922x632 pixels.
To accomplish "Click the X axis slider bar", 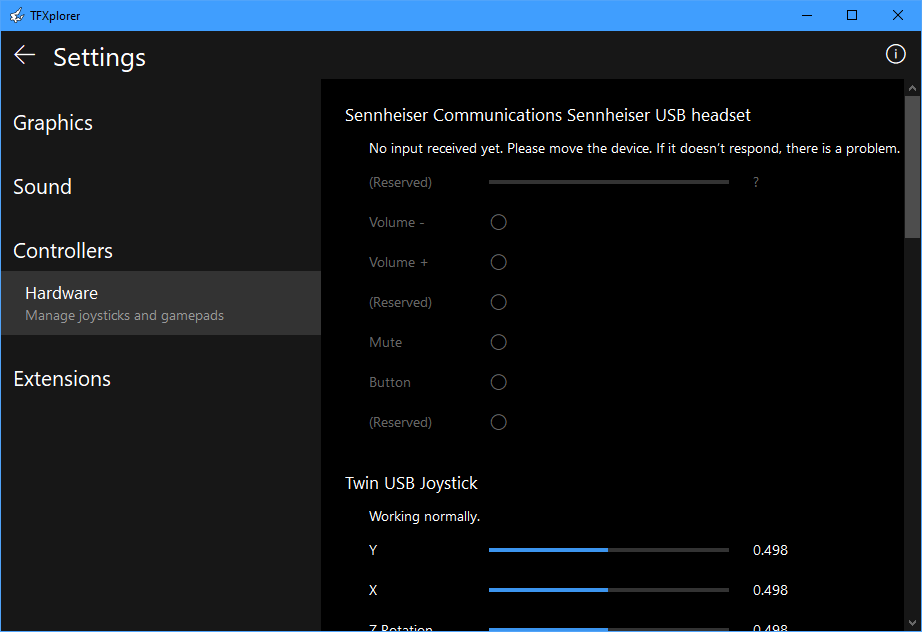I will (x=608, y=590).
